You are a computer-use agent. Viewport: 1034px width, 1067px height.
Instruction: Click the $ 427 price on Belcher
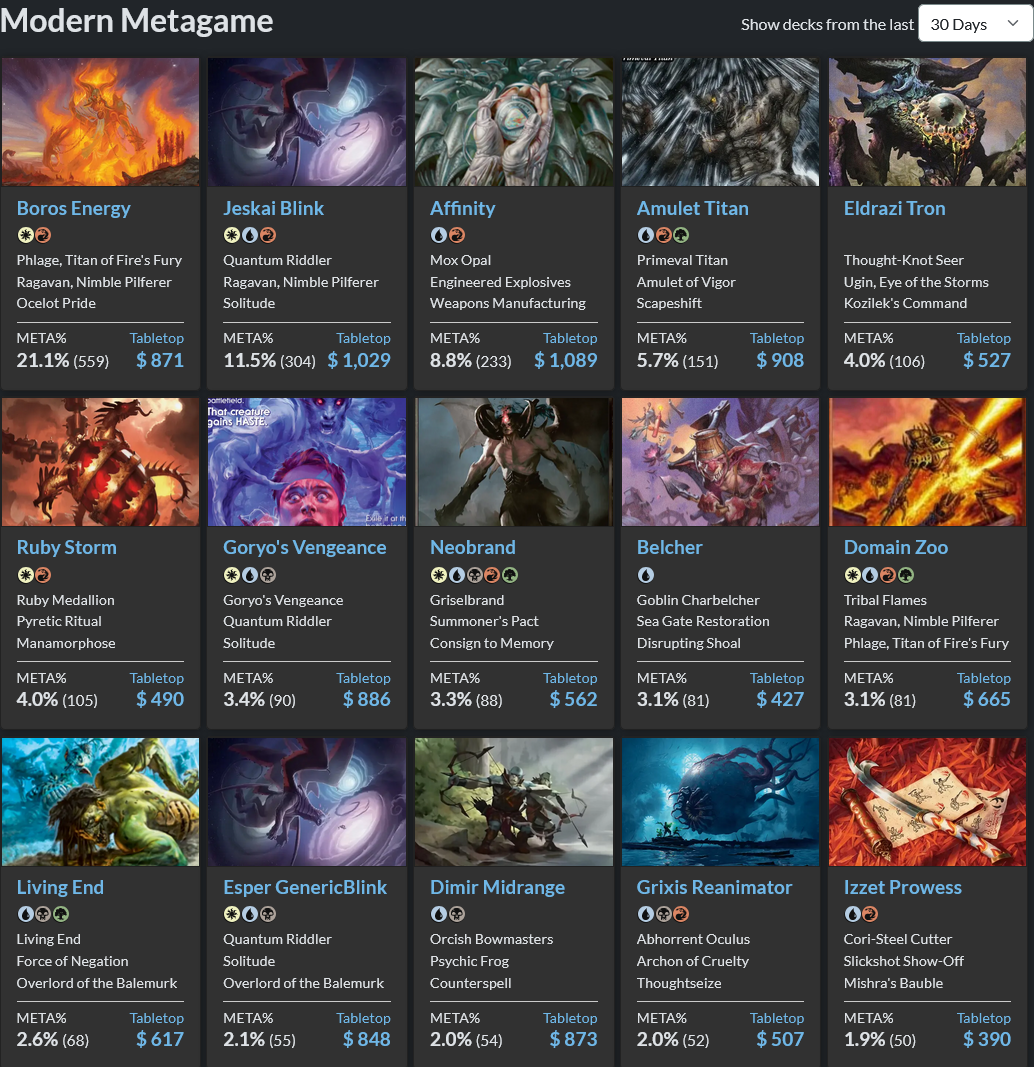(x=780, y=699)
